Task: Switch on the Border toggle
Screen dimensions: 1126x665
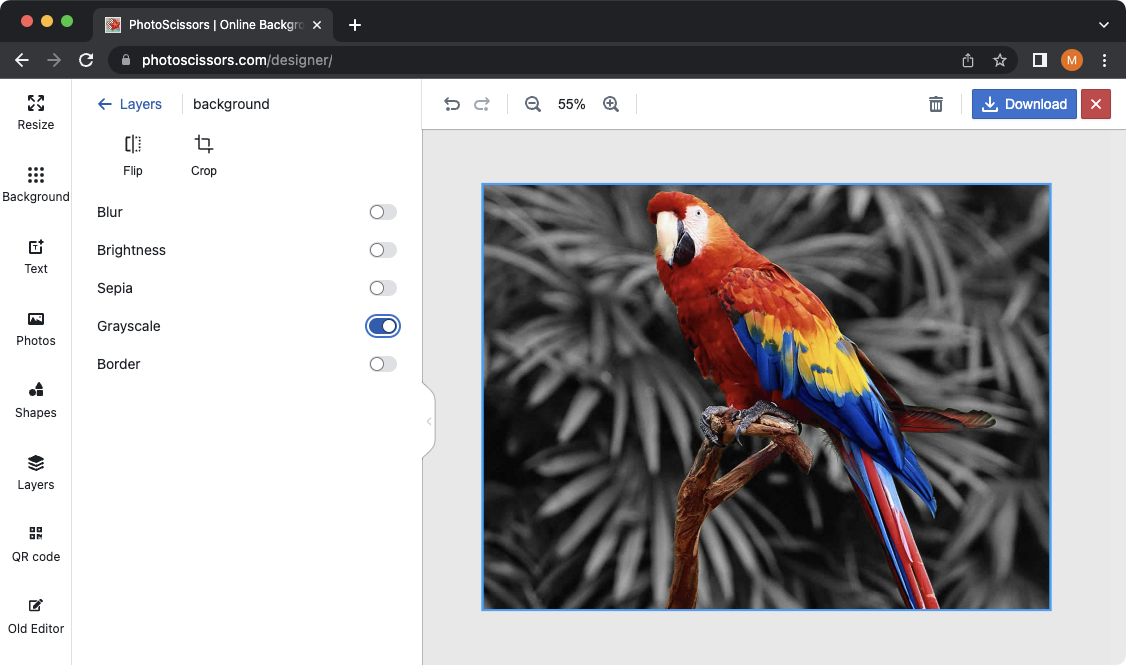Action: coord(383,364)
